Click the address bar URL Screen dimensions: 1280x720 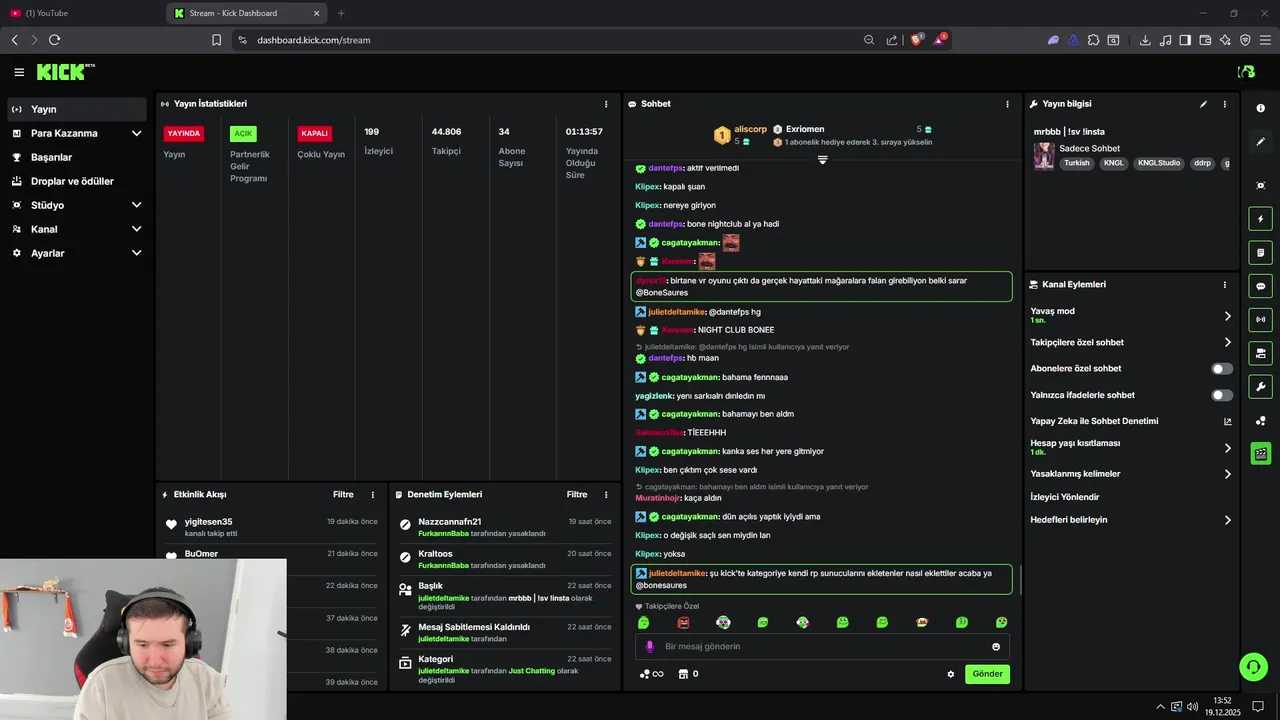pyautogui.click(x=314, y=40)
